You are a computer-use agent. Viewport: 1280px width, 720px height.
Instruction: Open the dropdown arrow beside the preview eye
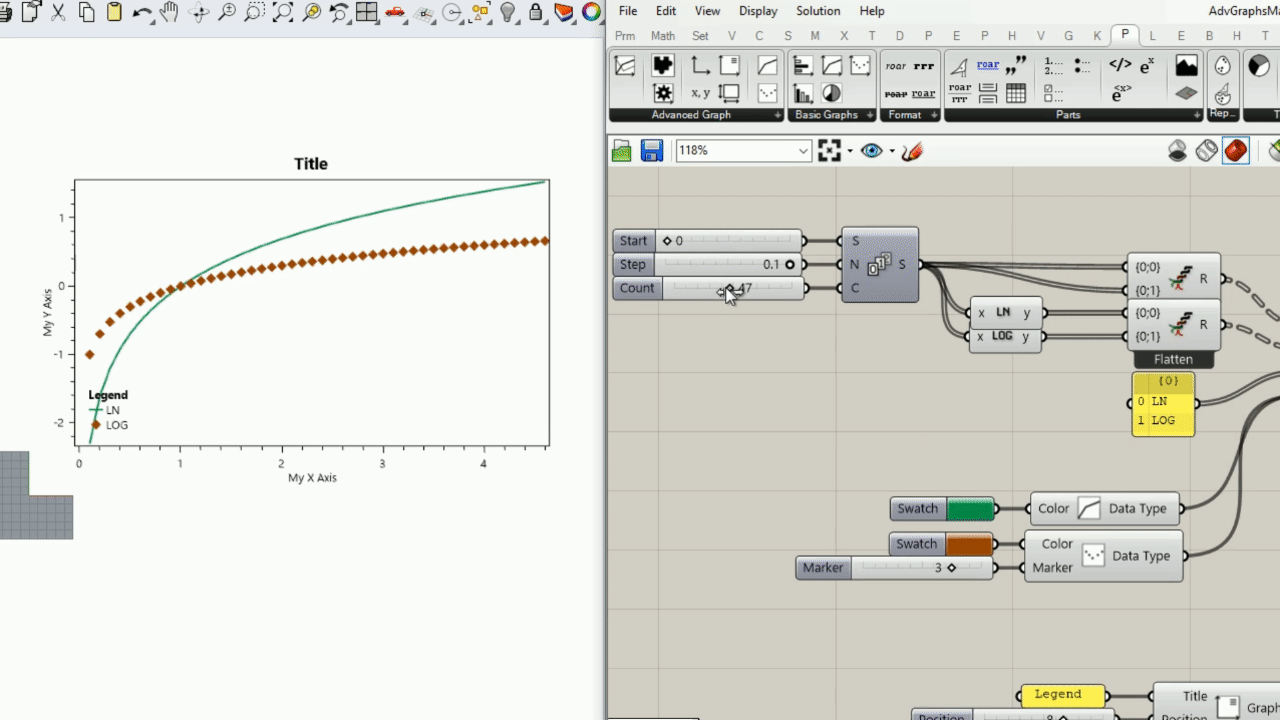pos(891,152)
